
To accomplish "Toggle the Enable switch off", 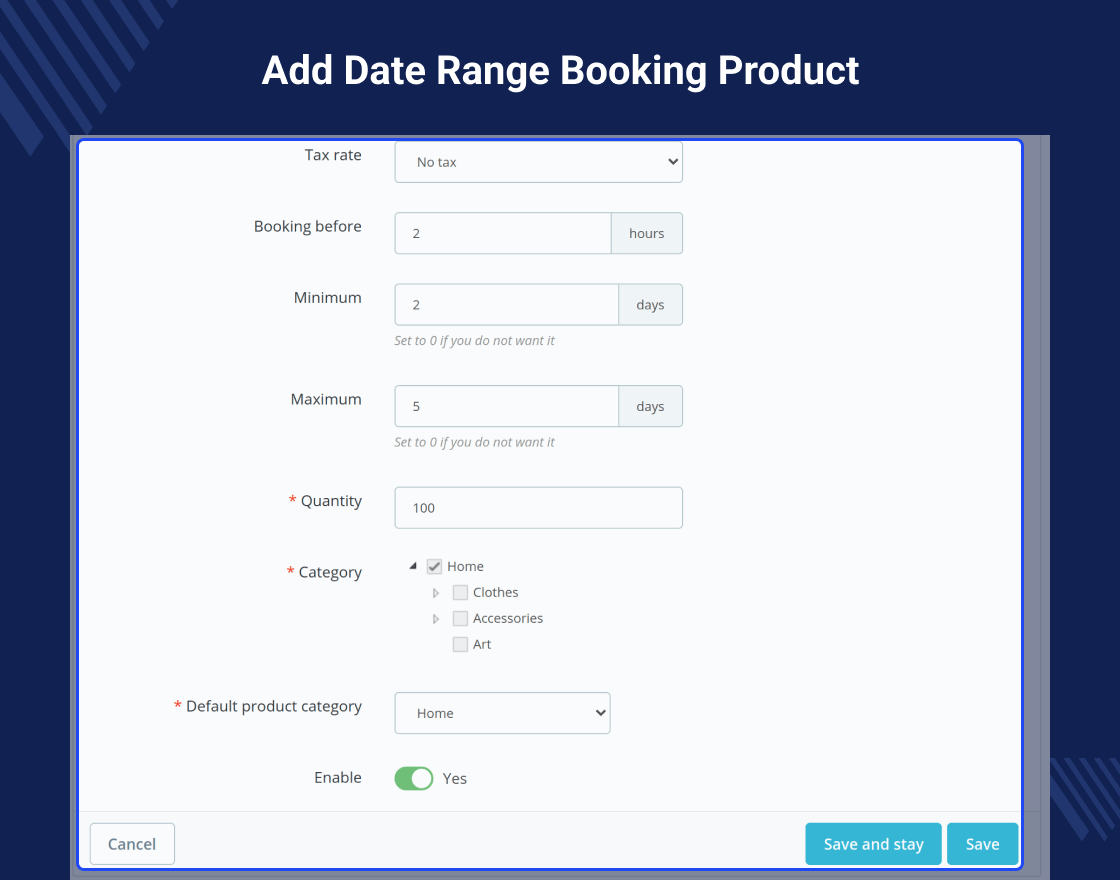I will 414,778.
